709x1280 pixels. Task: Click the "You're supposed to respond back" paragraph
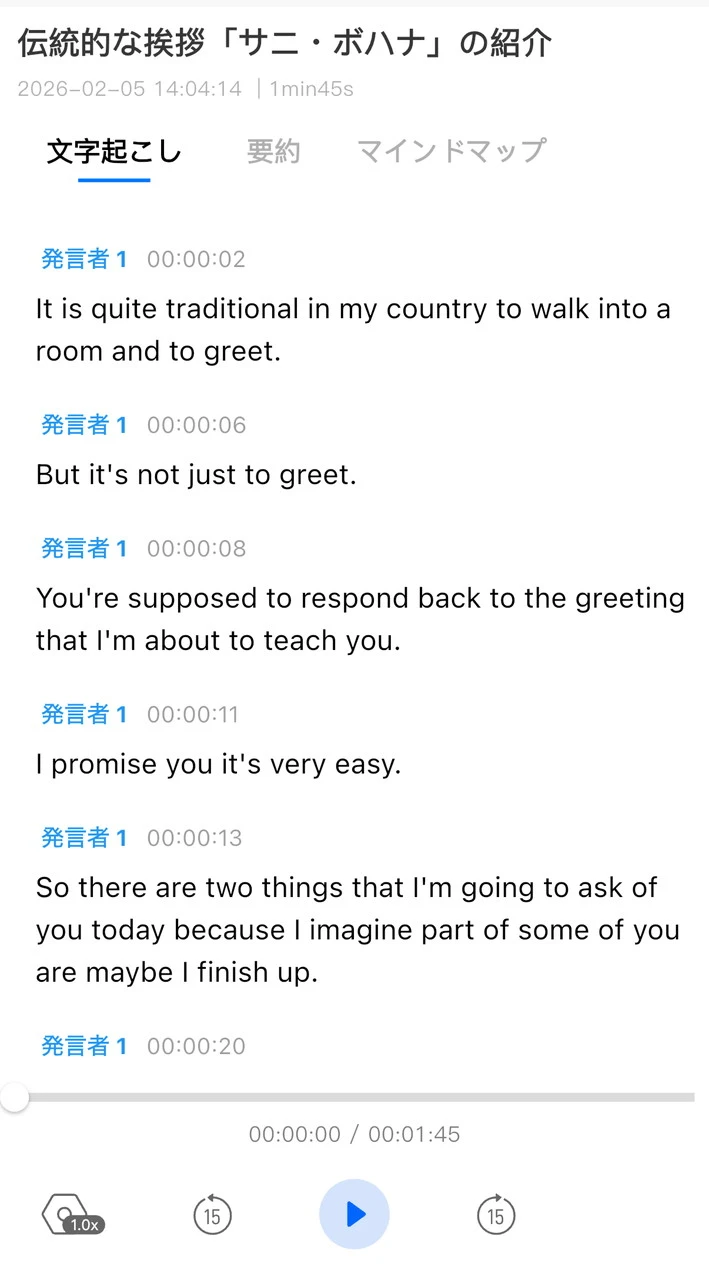point(360,619)
